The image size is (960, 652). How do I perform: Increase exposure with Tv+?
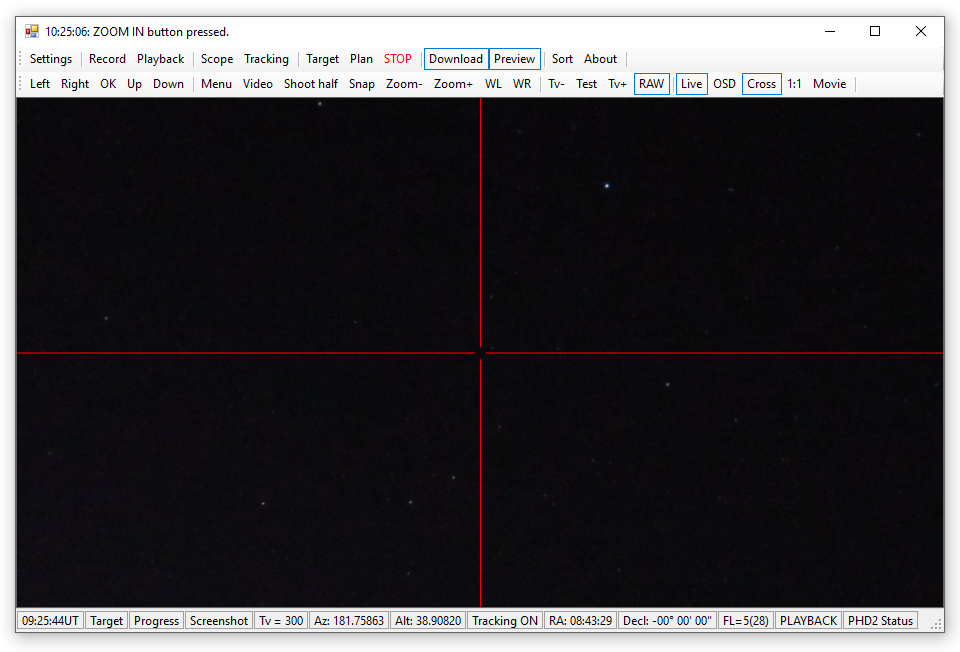pos(617,84)
